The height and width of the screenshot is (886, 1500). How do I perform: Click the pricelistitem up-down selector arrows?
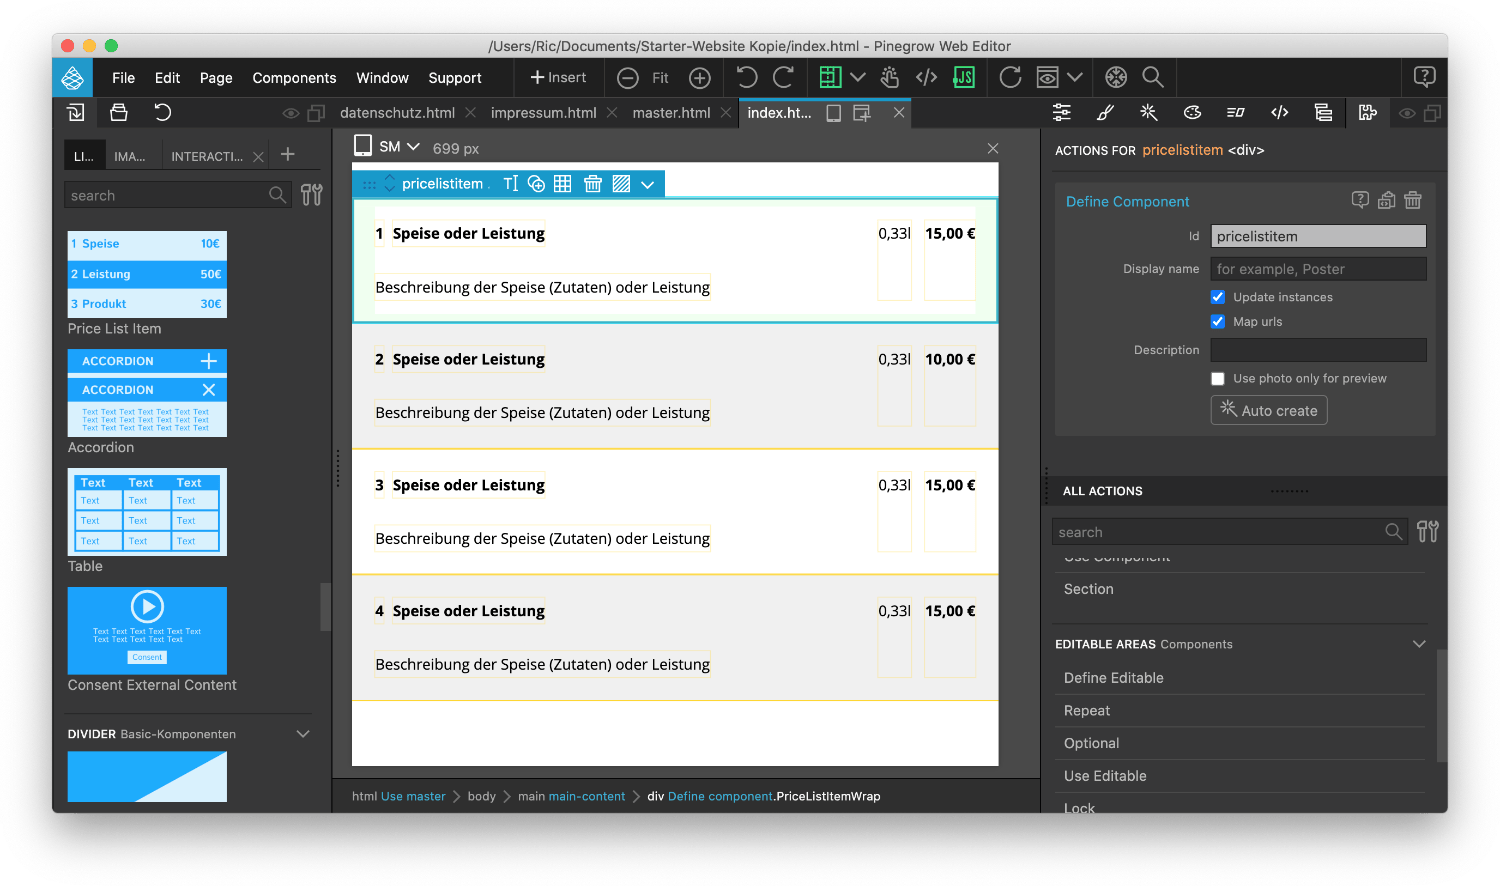390,184
